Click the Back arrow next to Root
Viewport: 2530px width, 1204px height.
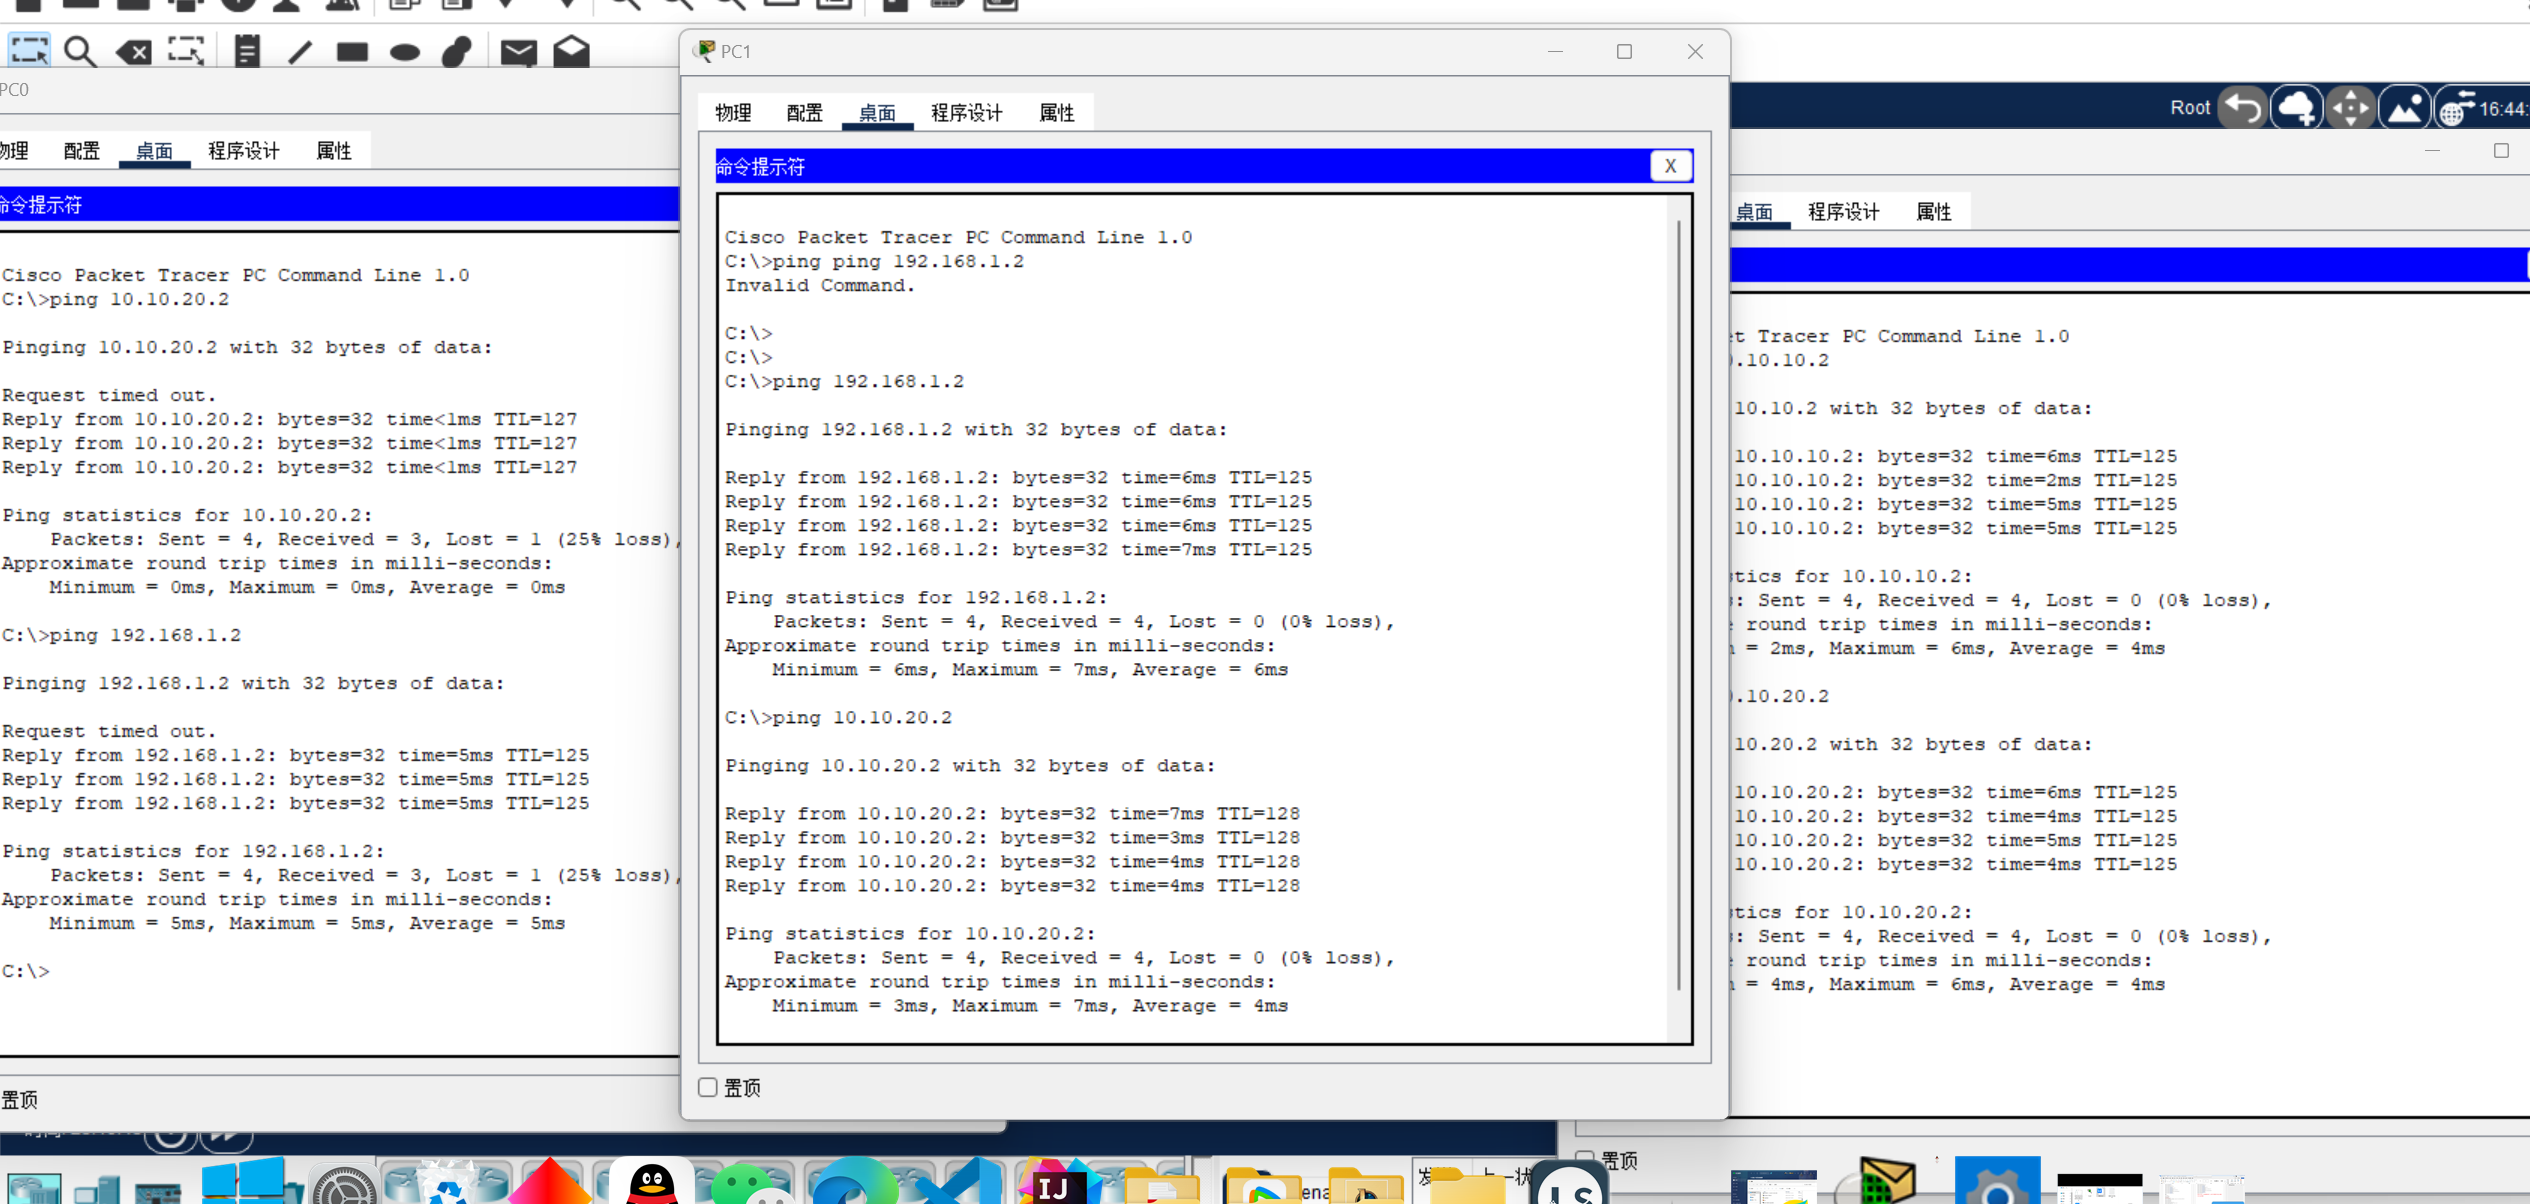[2243, 108]
